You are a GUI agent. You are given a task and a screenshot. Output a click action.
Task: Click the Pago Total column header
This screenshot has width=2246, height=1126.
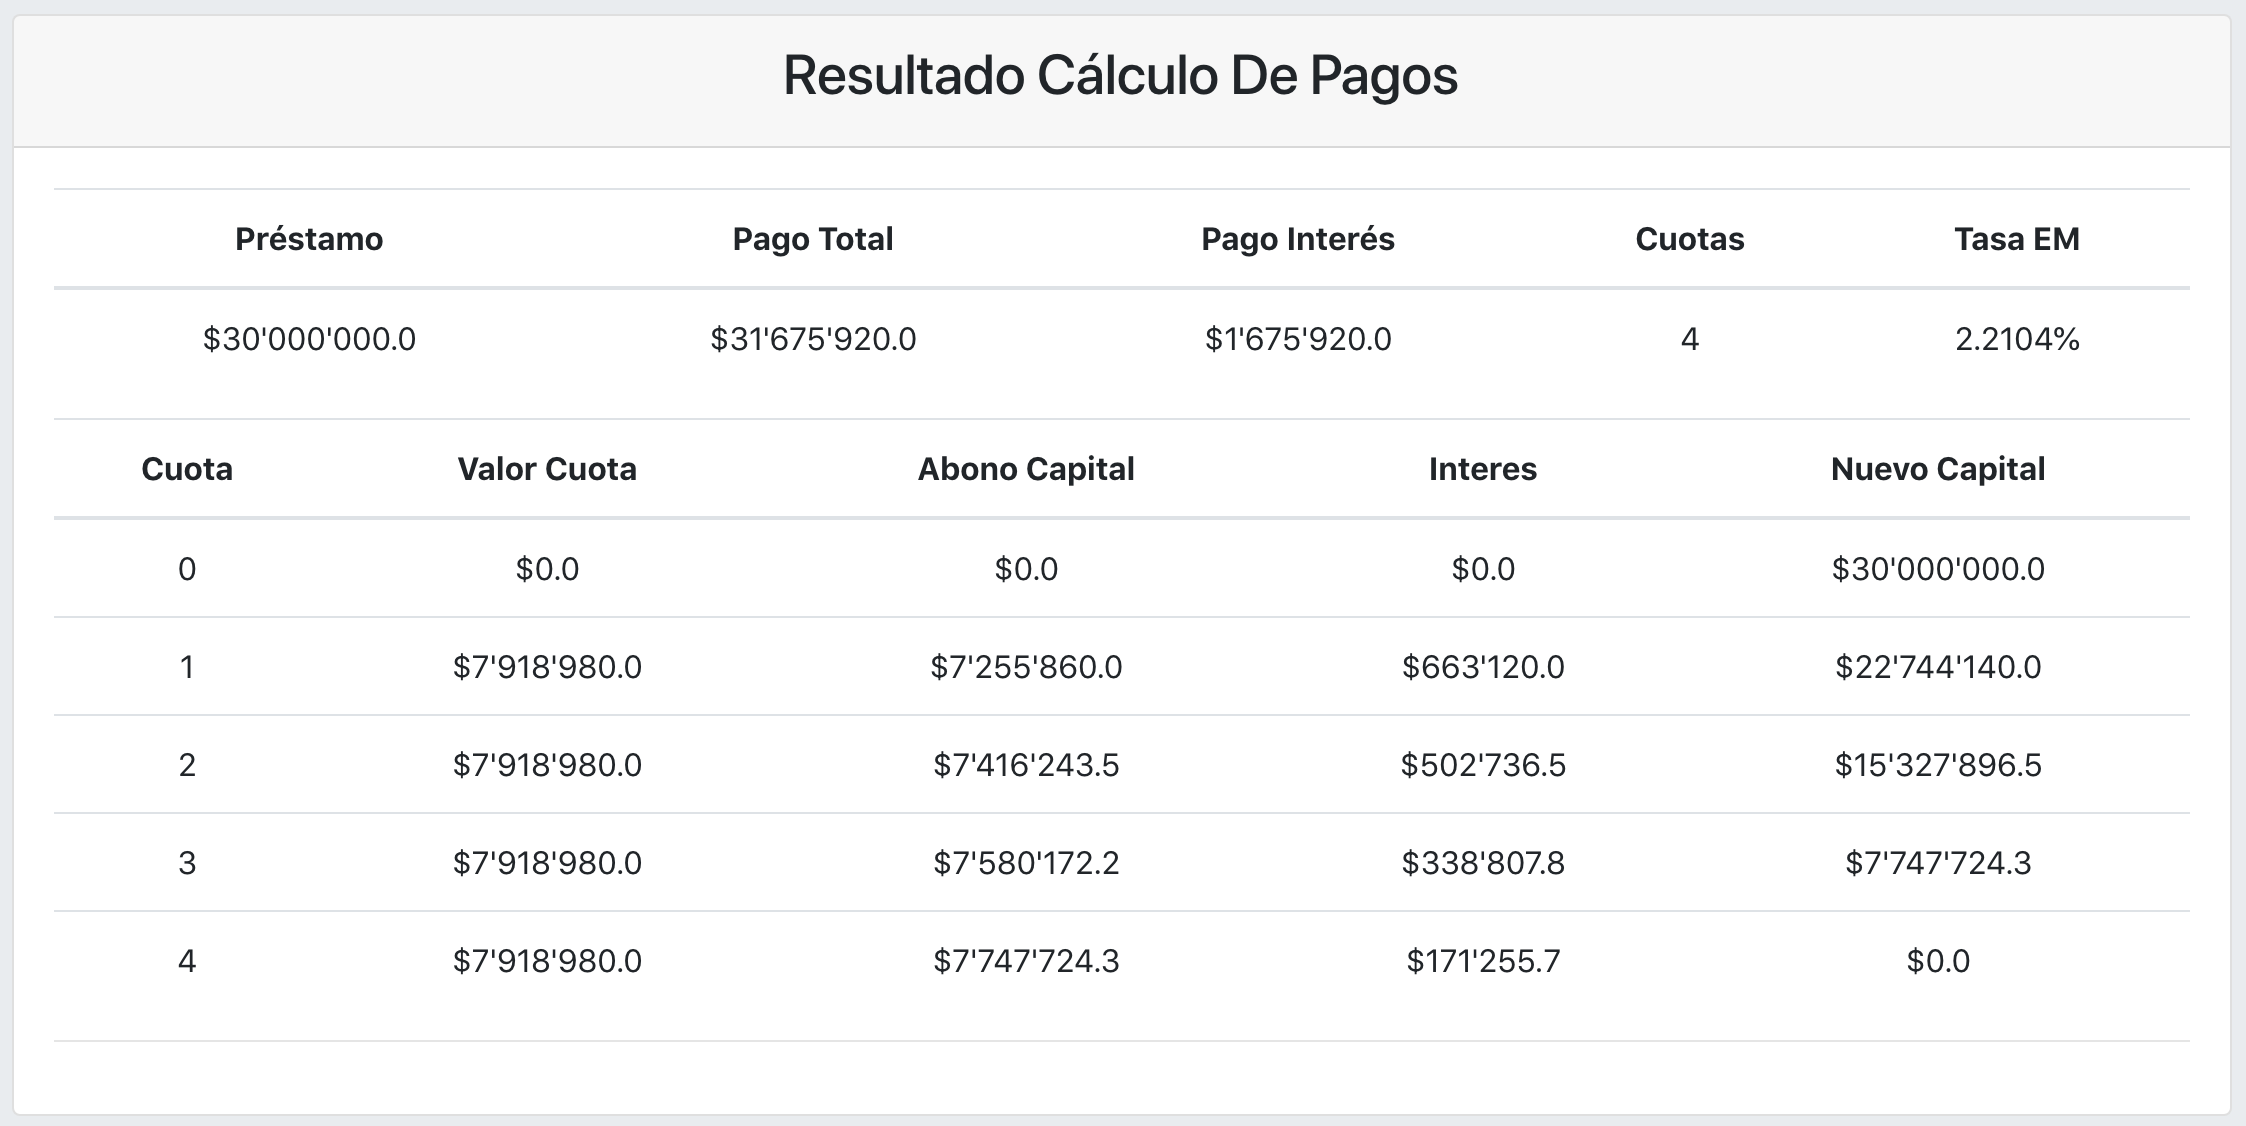[x=813, y=239]
